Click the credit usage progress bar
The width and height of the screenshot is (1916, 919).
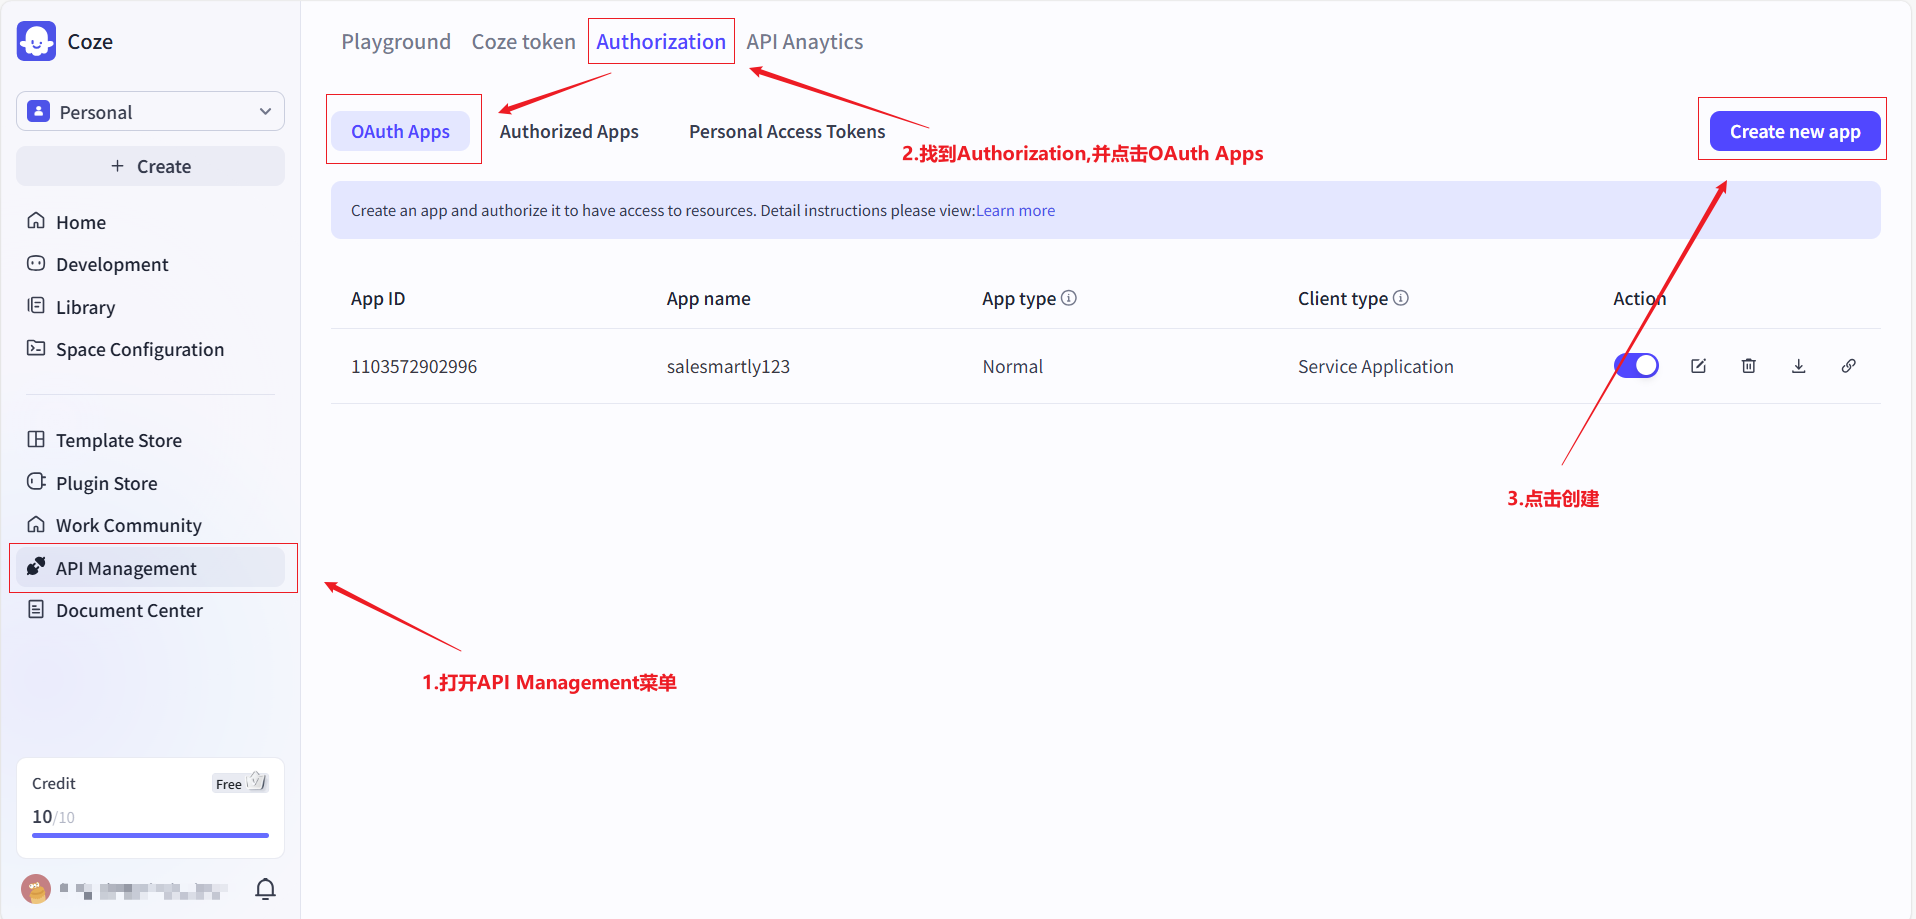150,835
